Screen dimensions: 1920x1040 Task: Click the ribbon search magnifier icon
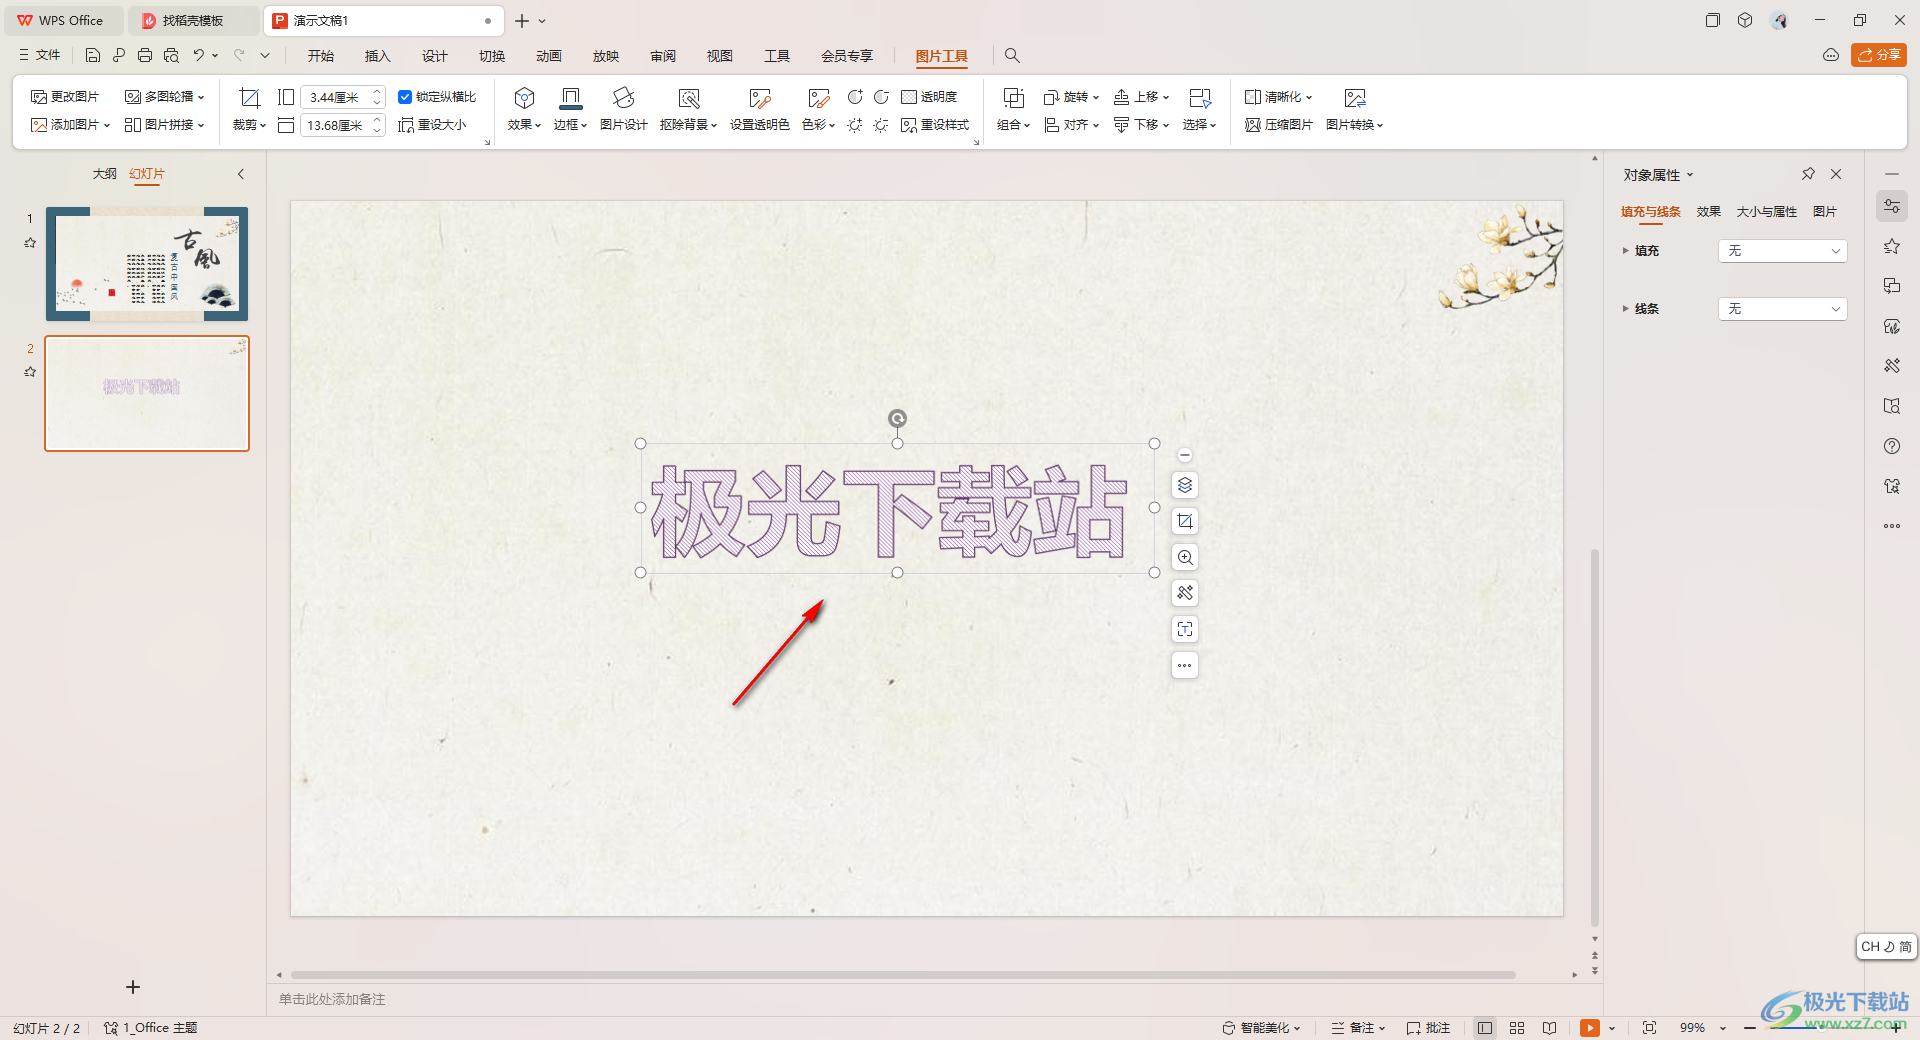1012,56
